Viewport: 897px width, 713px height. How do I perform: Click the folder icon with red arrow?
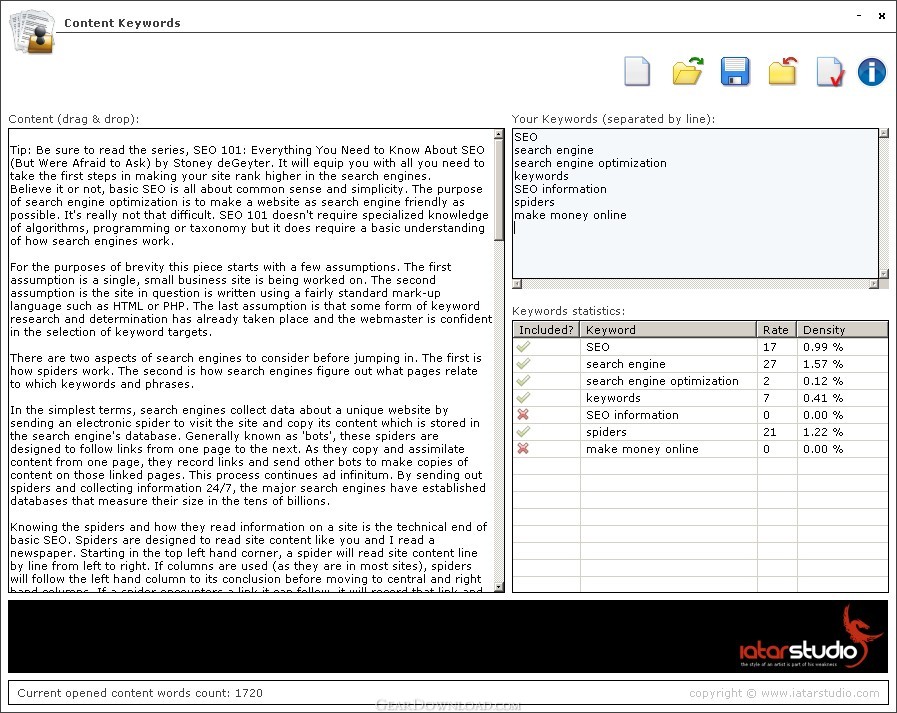(x=783, y=72)
